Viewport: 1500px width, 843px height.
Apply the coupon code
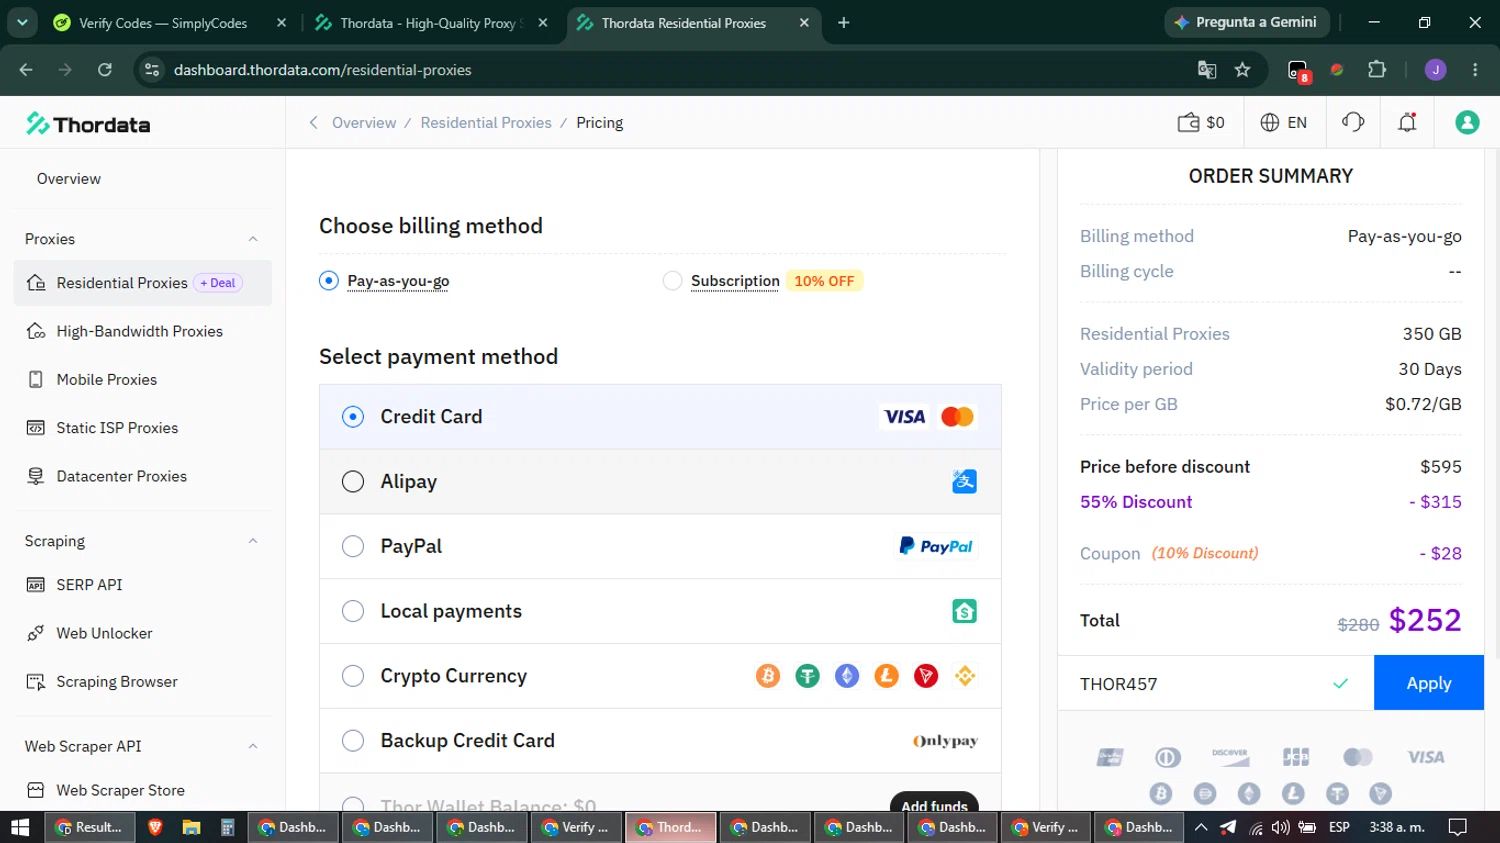click(1428, 683)
